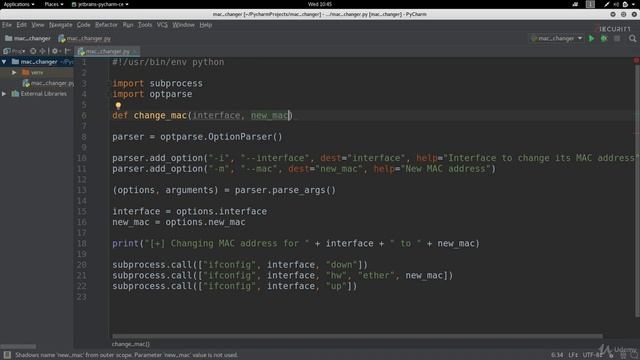Click the error indicator at editor top-right

(636, 60)
